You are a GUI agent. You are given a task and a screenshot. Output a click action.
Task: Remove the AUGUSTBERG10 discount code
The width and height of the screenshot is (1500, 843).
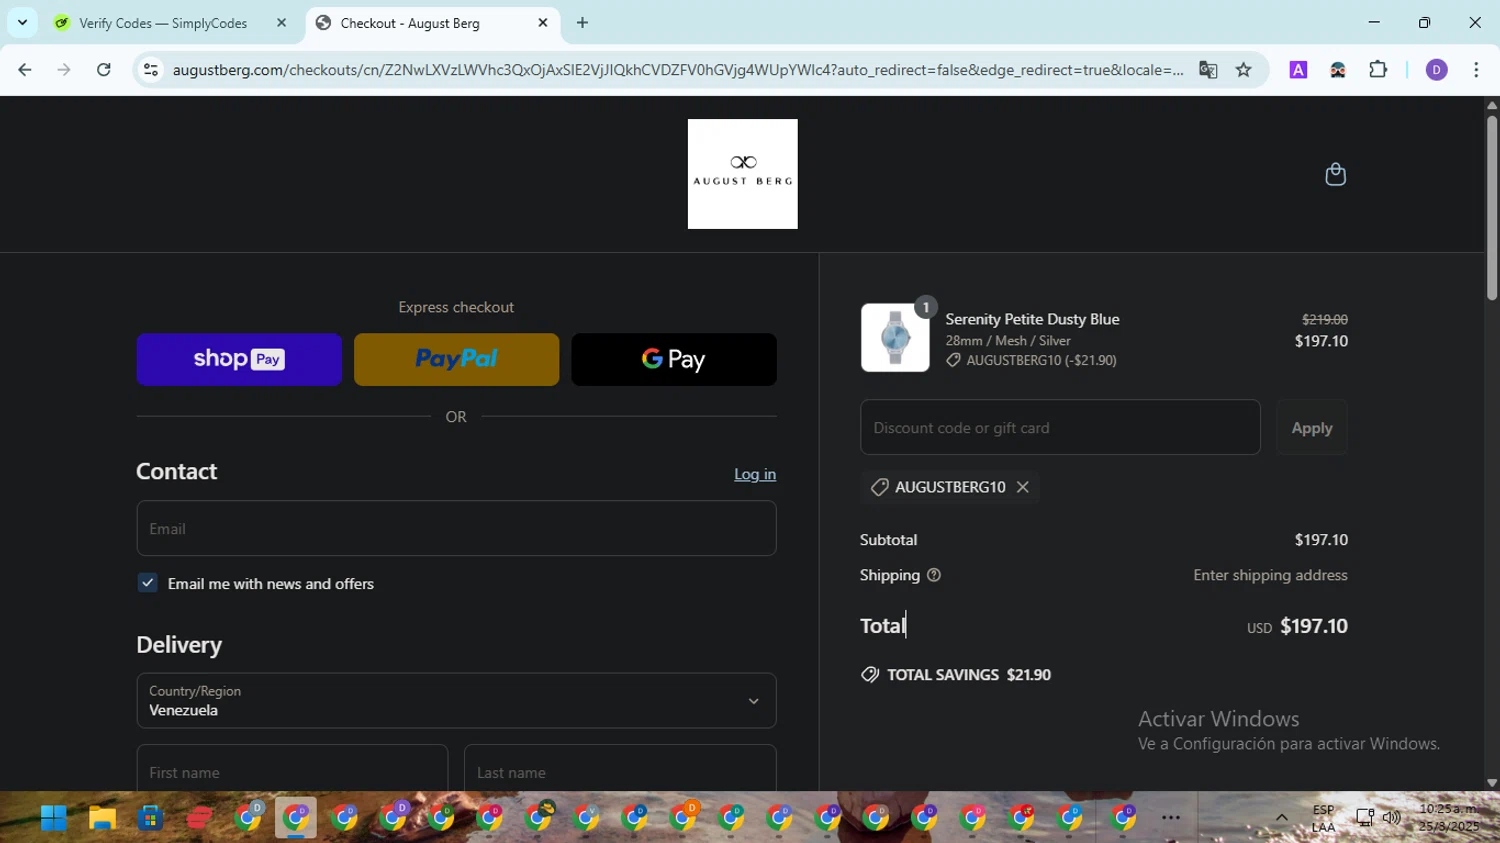(1022, 487)
